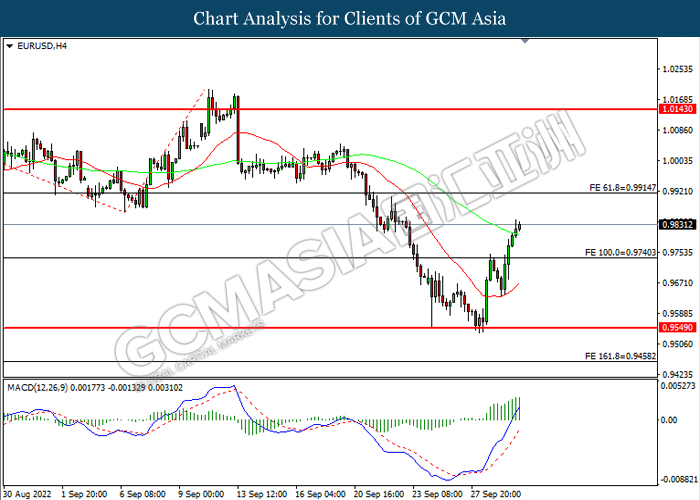Click the MACD 0.005273 scale value
Image resolution: width=700 pixels, height=500 pixels.
(x=678, y=386)
